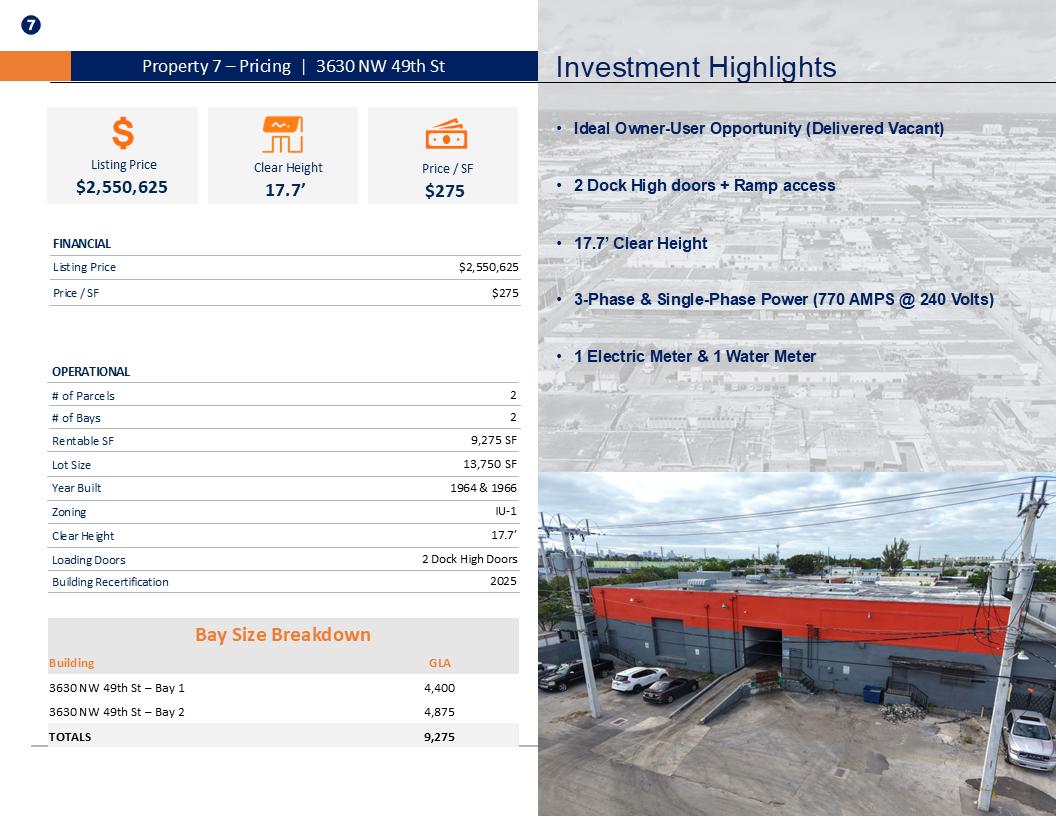
Task: Select the Property 7 – Pricing header bar
Action: 304,66
